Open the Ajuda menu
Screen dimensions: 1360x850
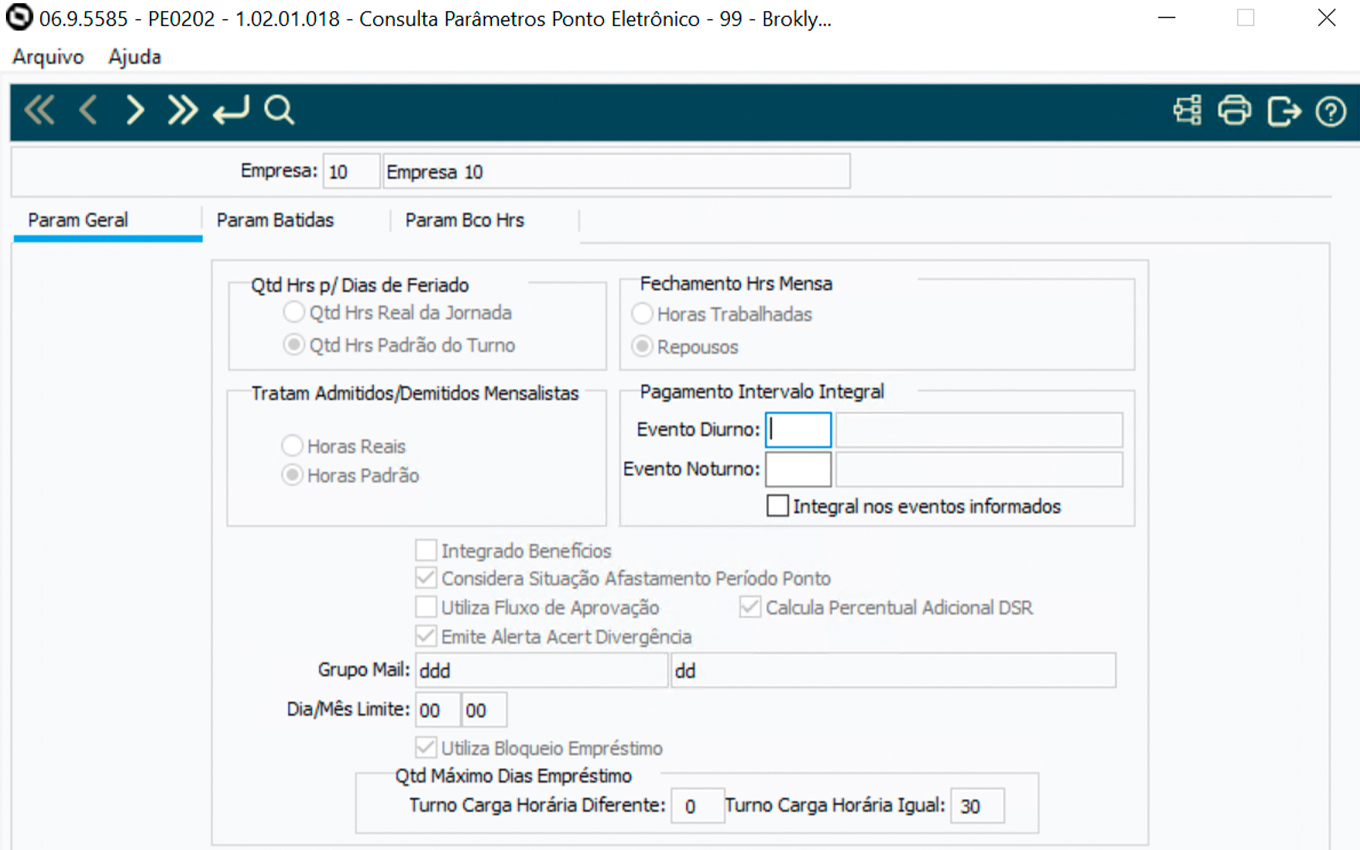tap(135, 57)
